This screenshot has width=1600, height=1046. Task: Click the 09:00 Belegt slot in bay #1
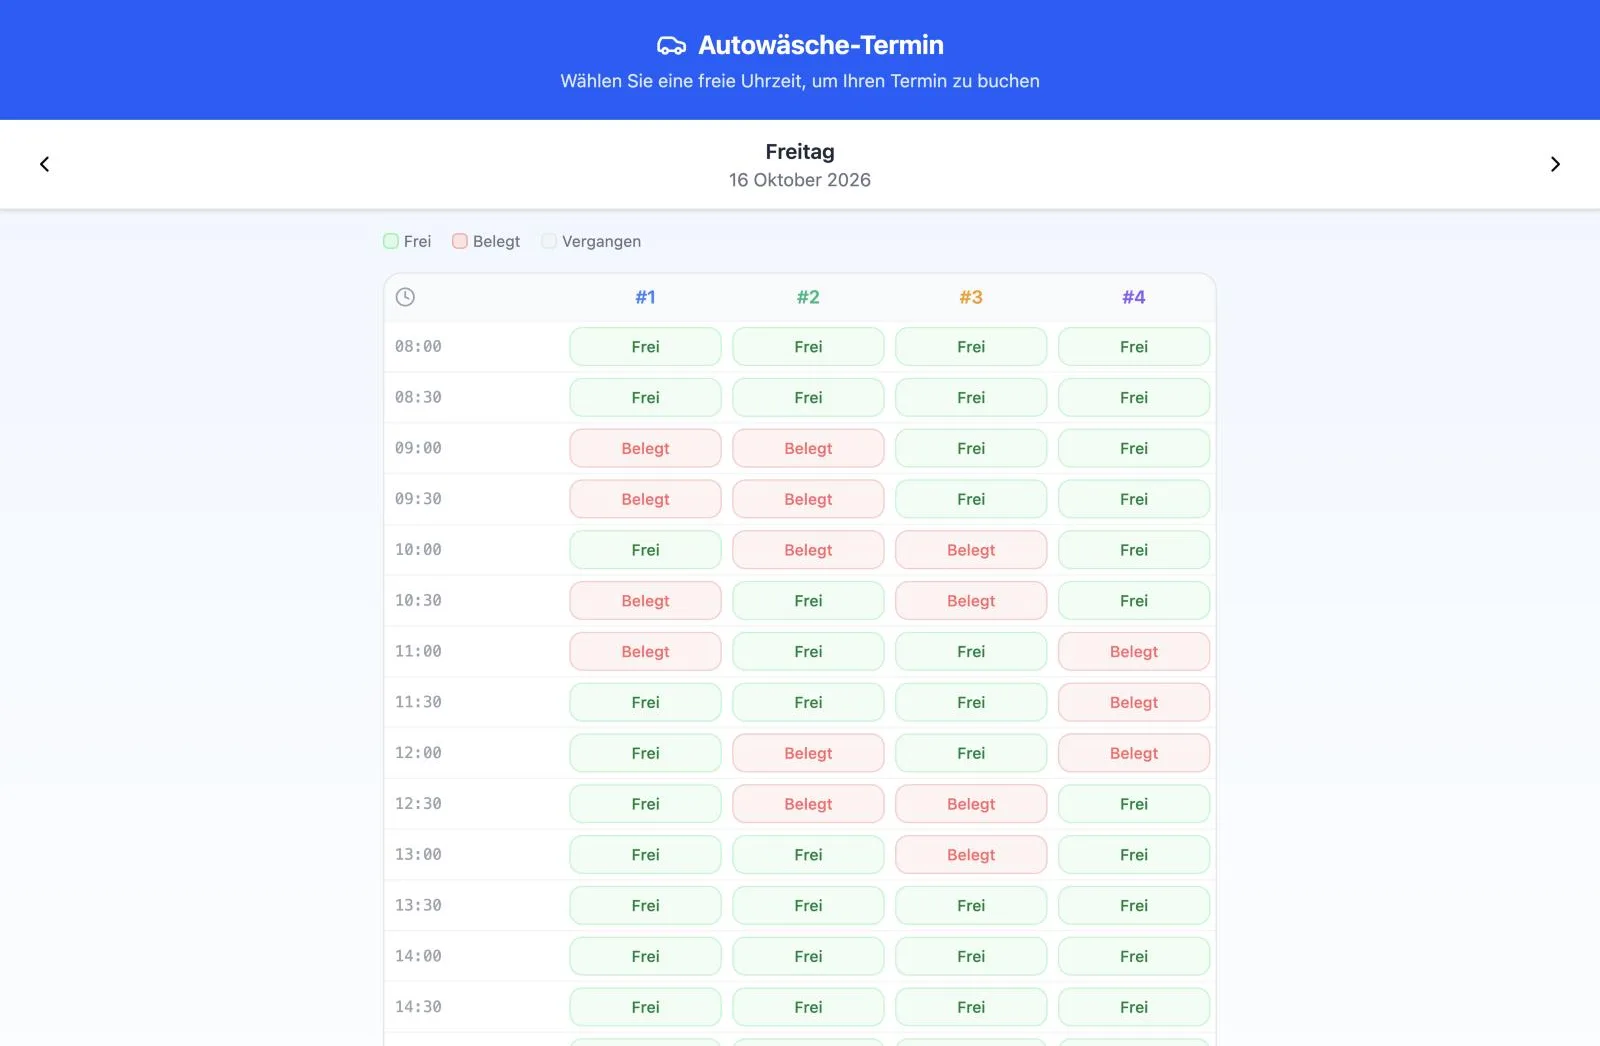coord(645,449)
